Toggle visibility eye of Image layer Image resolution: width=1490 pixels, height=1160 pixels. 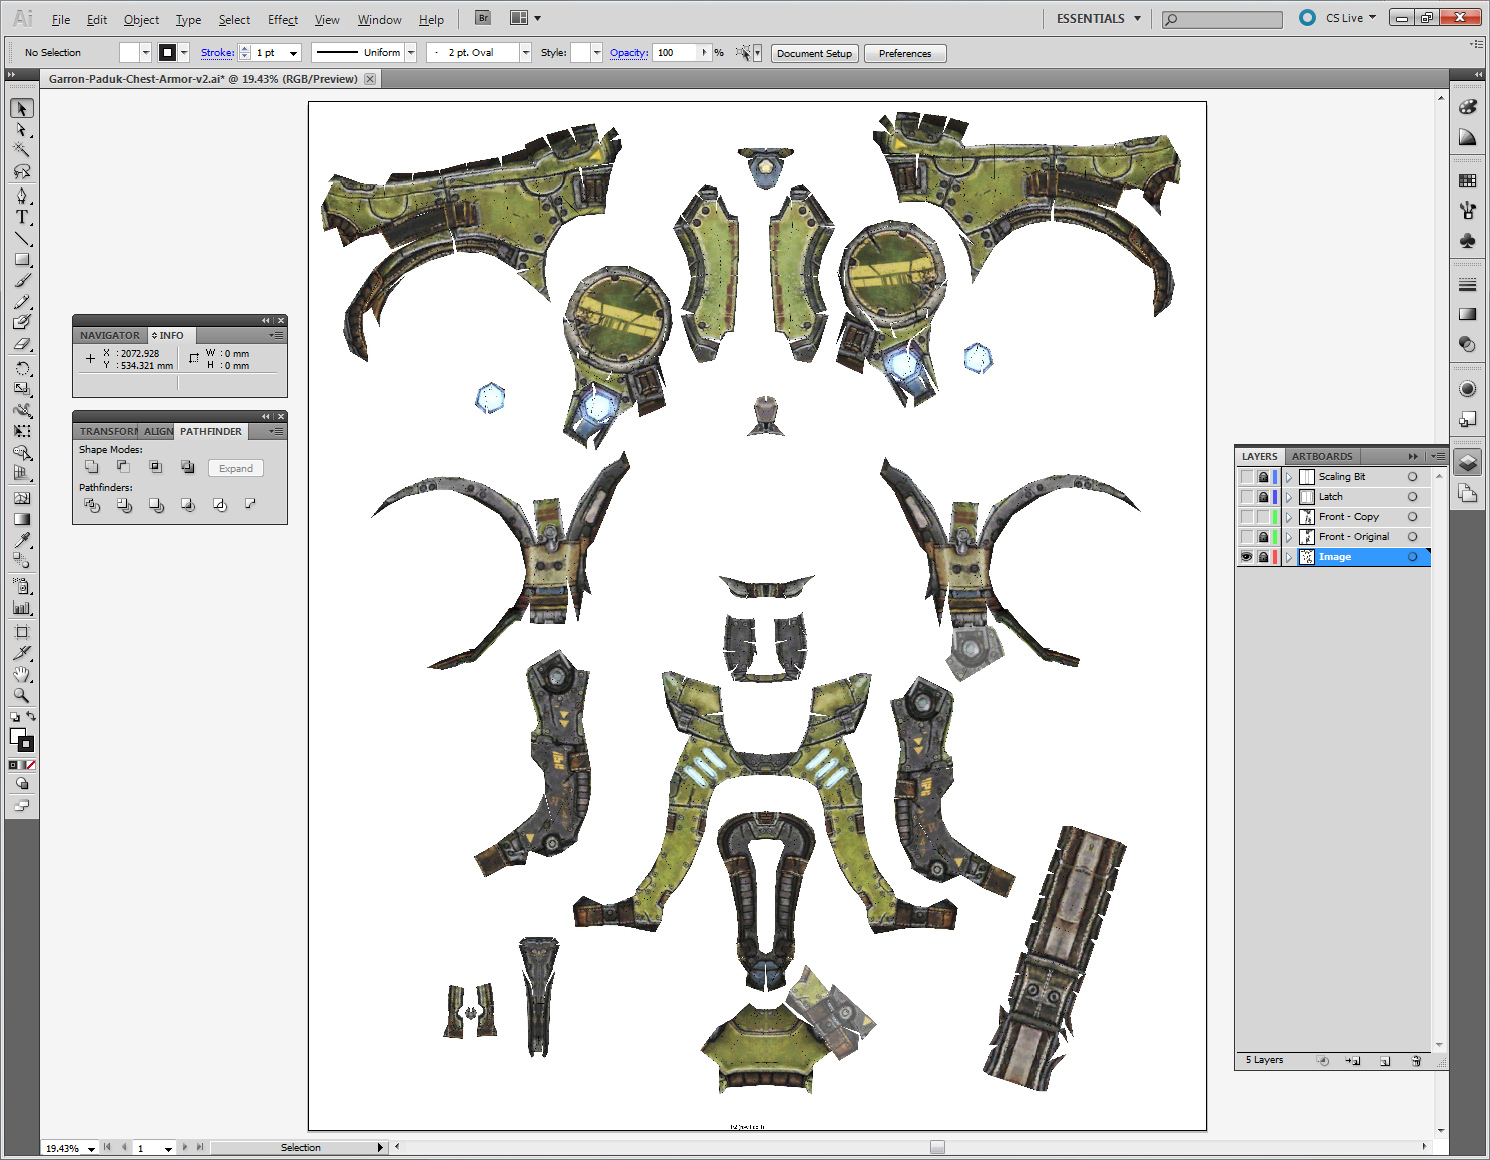[1246, 557]
